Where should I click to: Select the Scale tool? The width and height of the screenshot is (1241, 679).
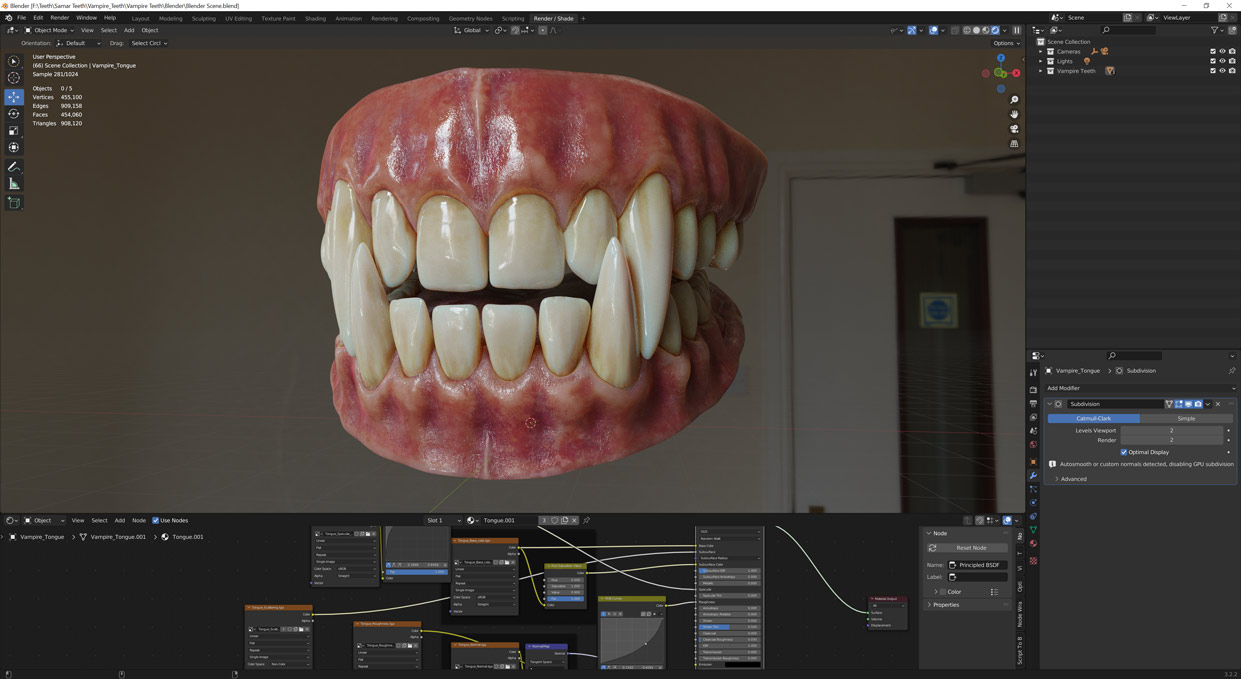point(13,130)
